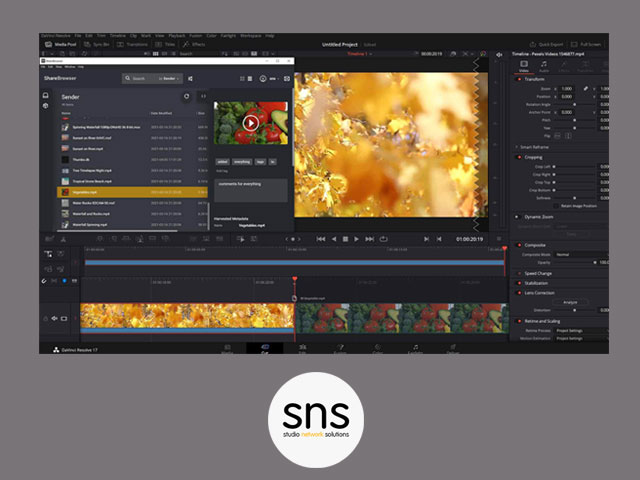Select the Waterfall and Rocks.mp4 row

(x=132, y=213)
